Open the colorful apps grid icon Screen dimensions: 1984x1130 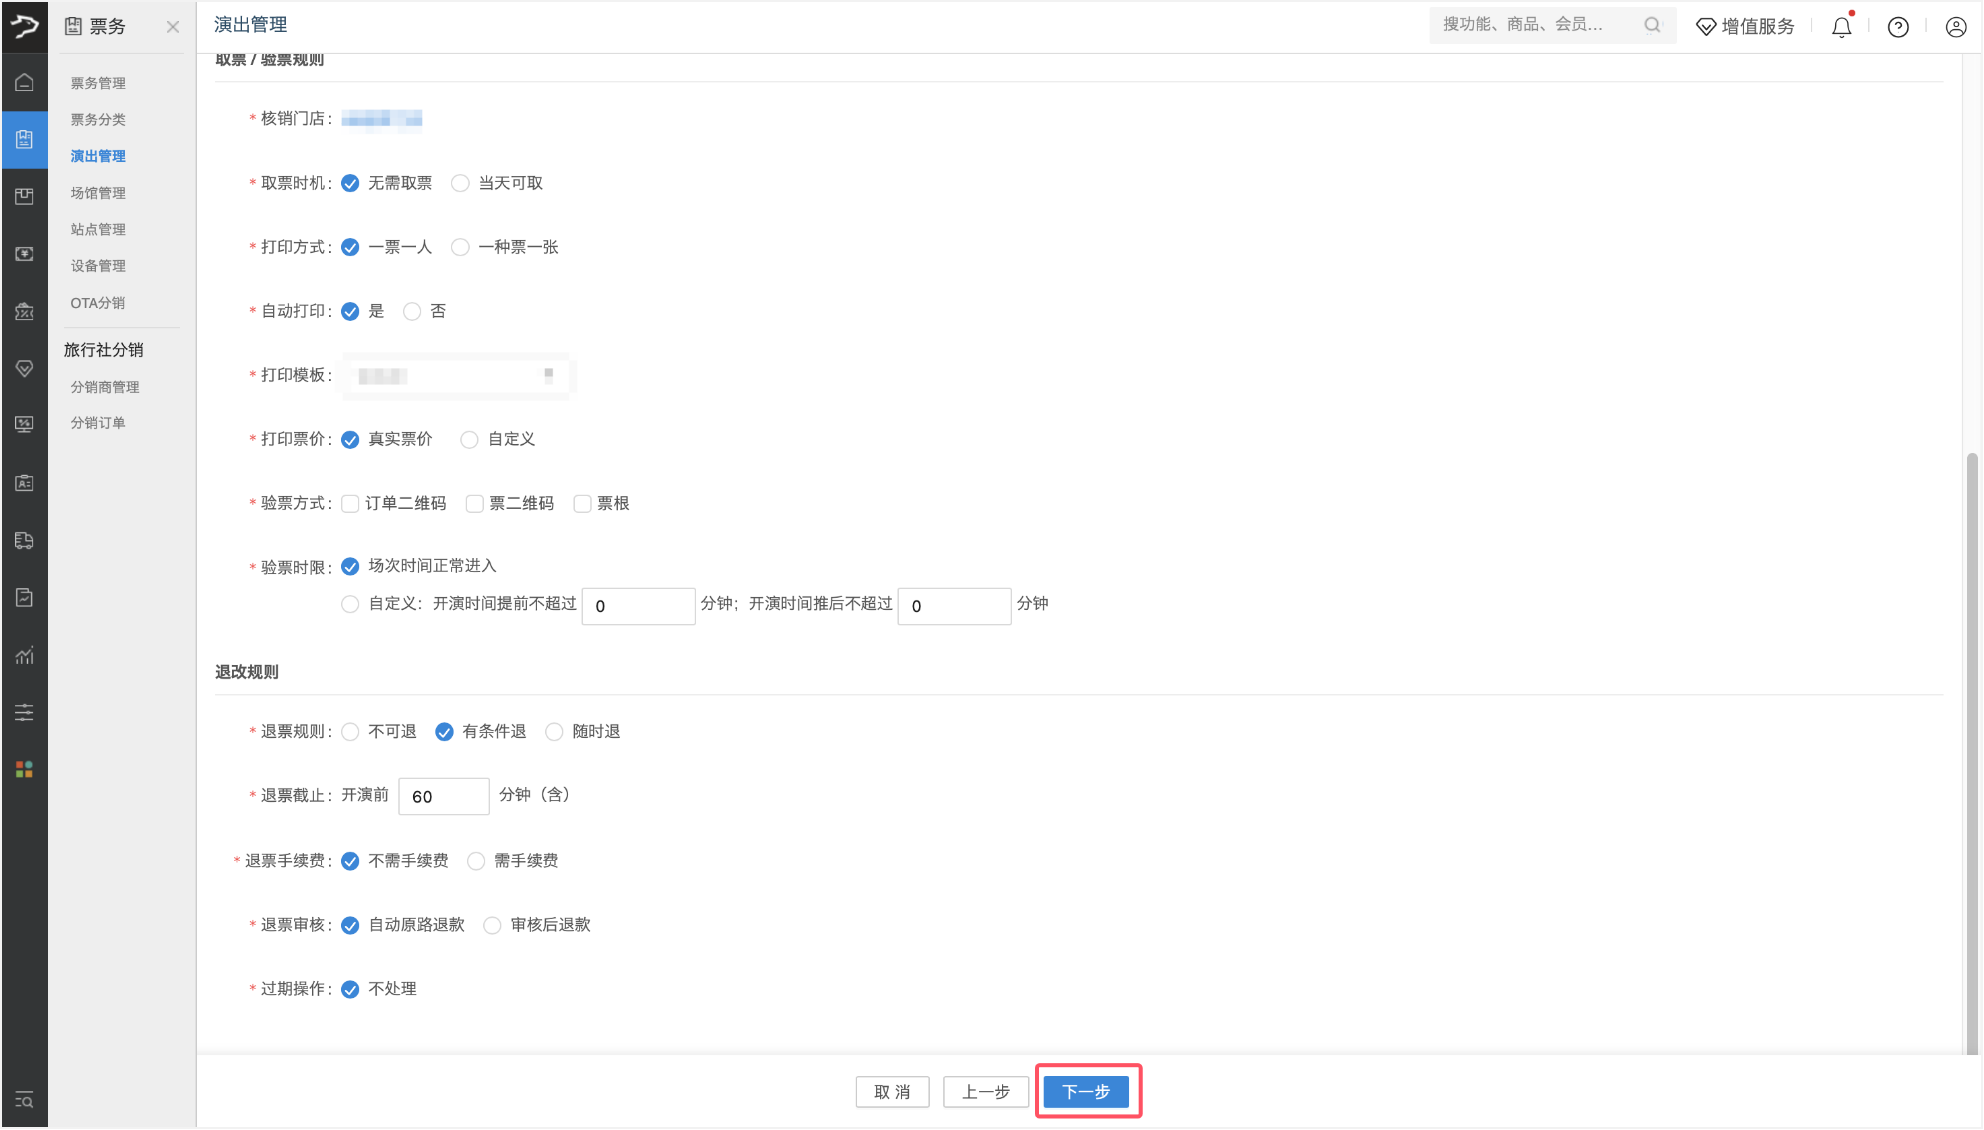pyautogui.click(x=24, y=769)
